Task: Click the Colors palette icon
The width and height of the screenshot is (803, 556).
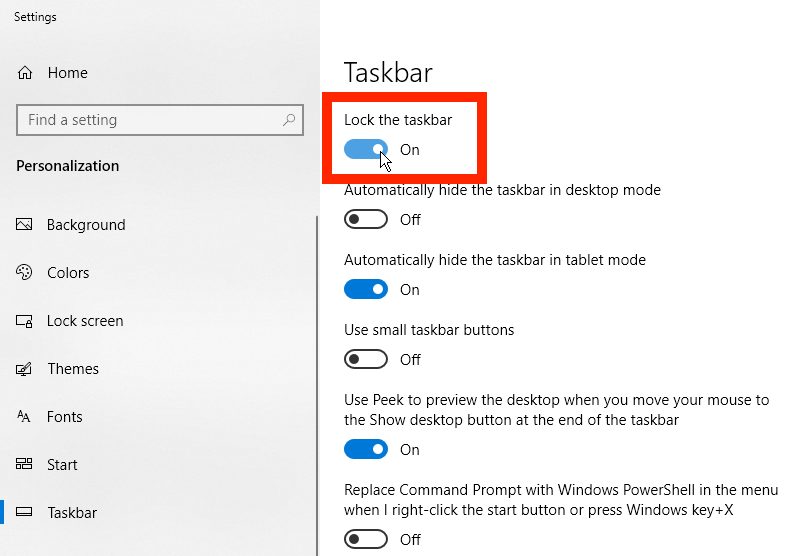Action: click(x=24, y=272)
